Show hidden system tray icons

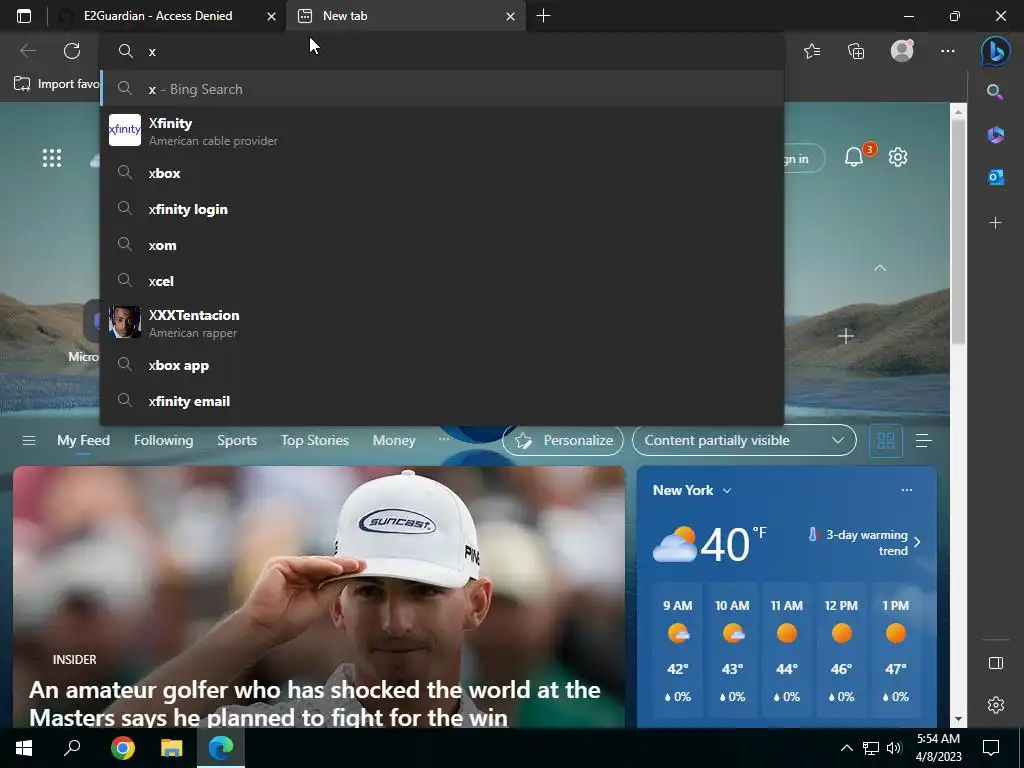[x=846, y=748]
